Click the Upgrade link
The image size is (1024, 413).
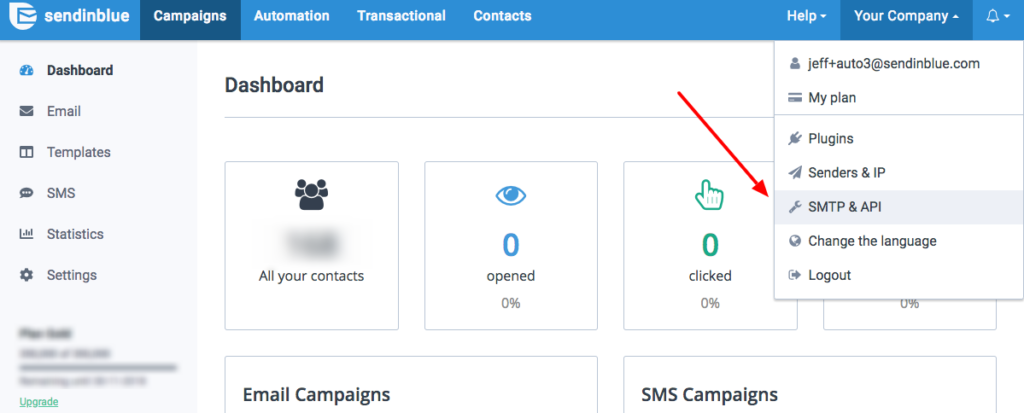pyautogui.click(x=39, y=402)
